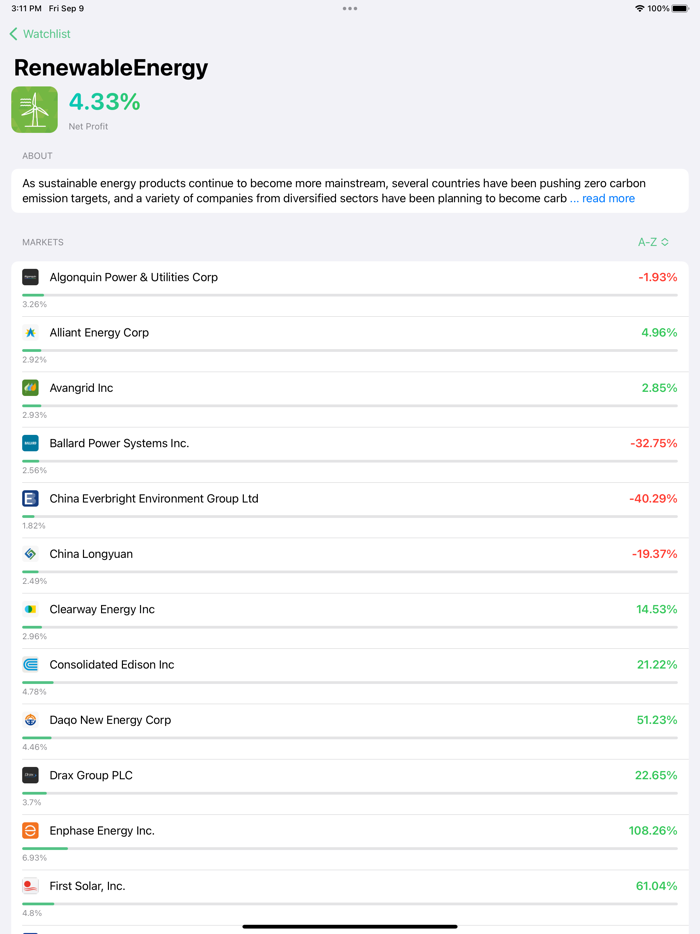
Task: Select the Alliant Energy star logo
Action: pos(30,332)
